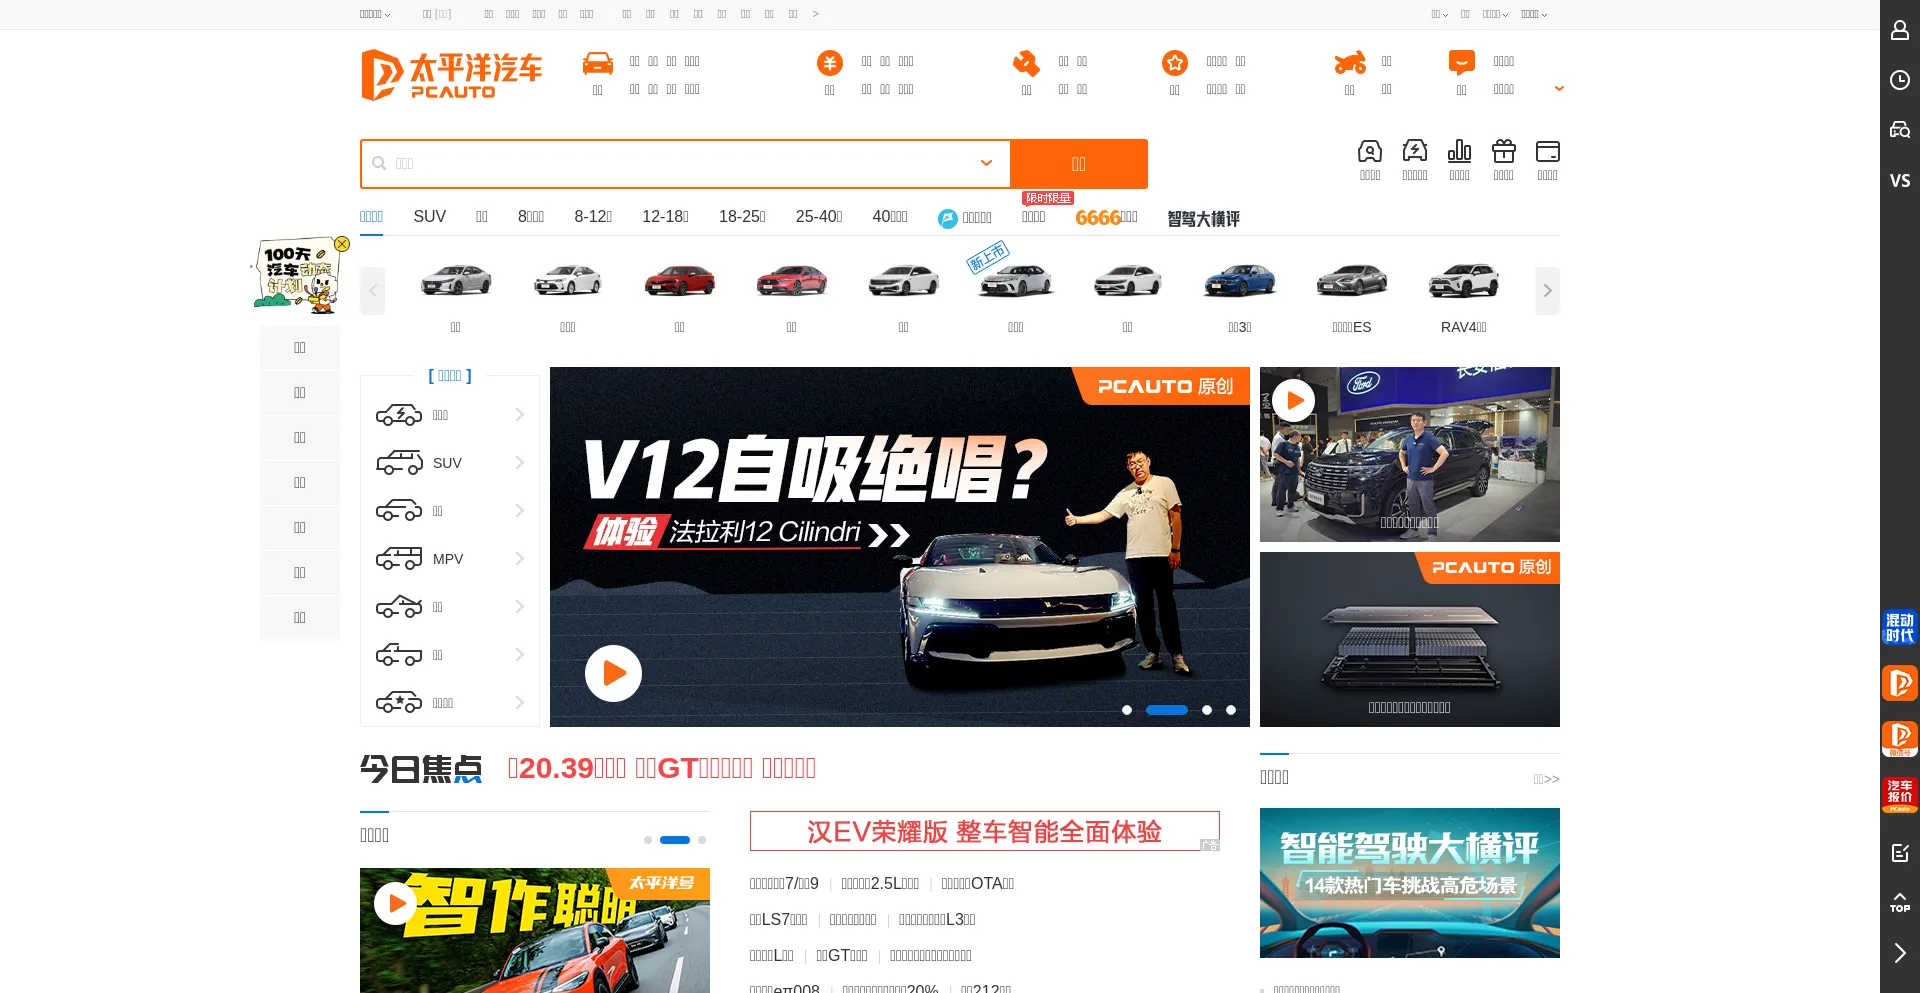This screenshot has width=1920, height=993.
Task: Open the bar chart ranking icon
Action: click(x=1459, y=151)
